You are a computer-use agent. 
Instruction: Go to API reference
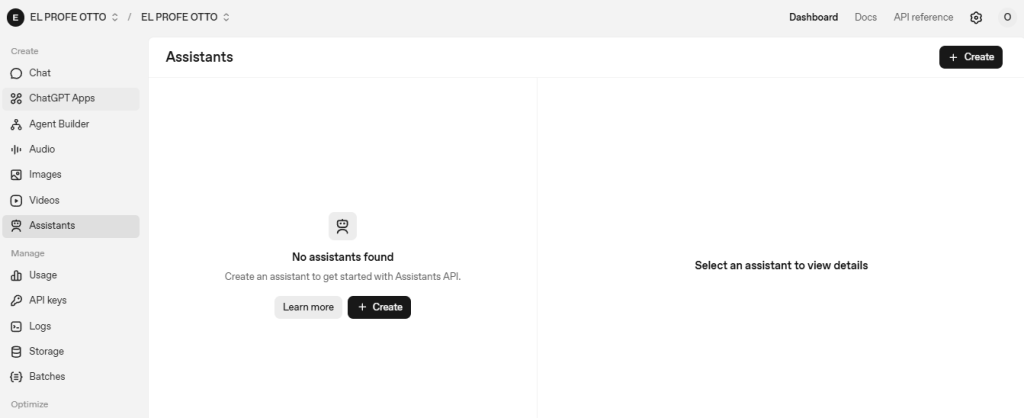point(923,17)
